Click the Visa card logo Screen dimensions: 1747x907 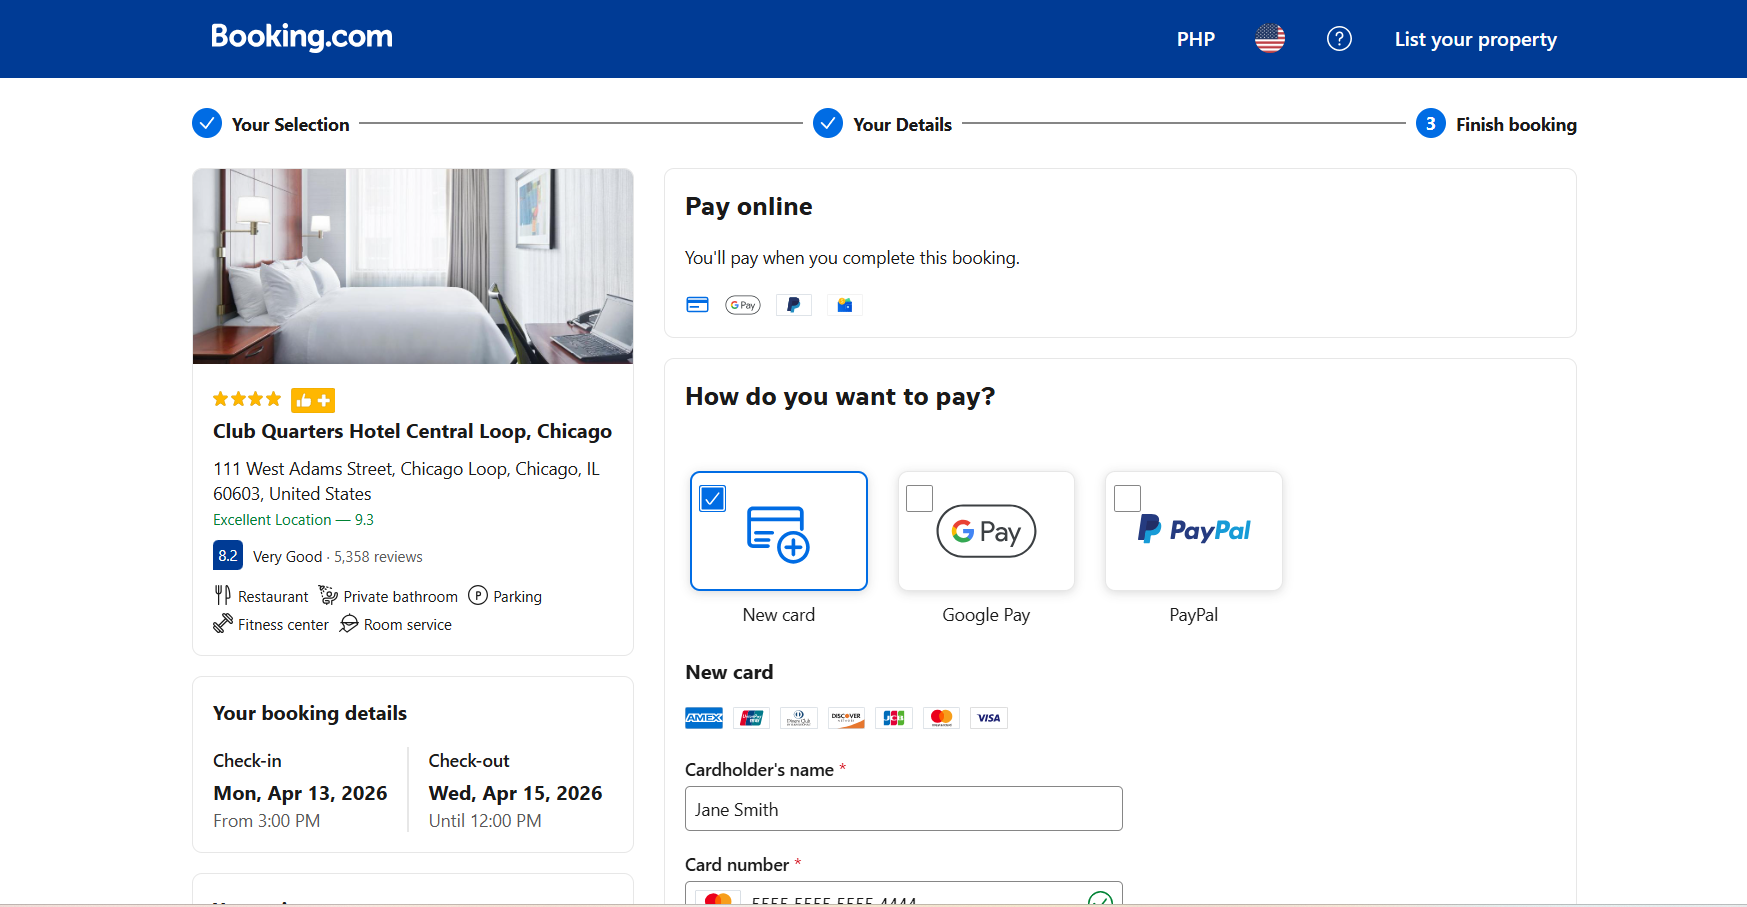[x=989, y=718]
